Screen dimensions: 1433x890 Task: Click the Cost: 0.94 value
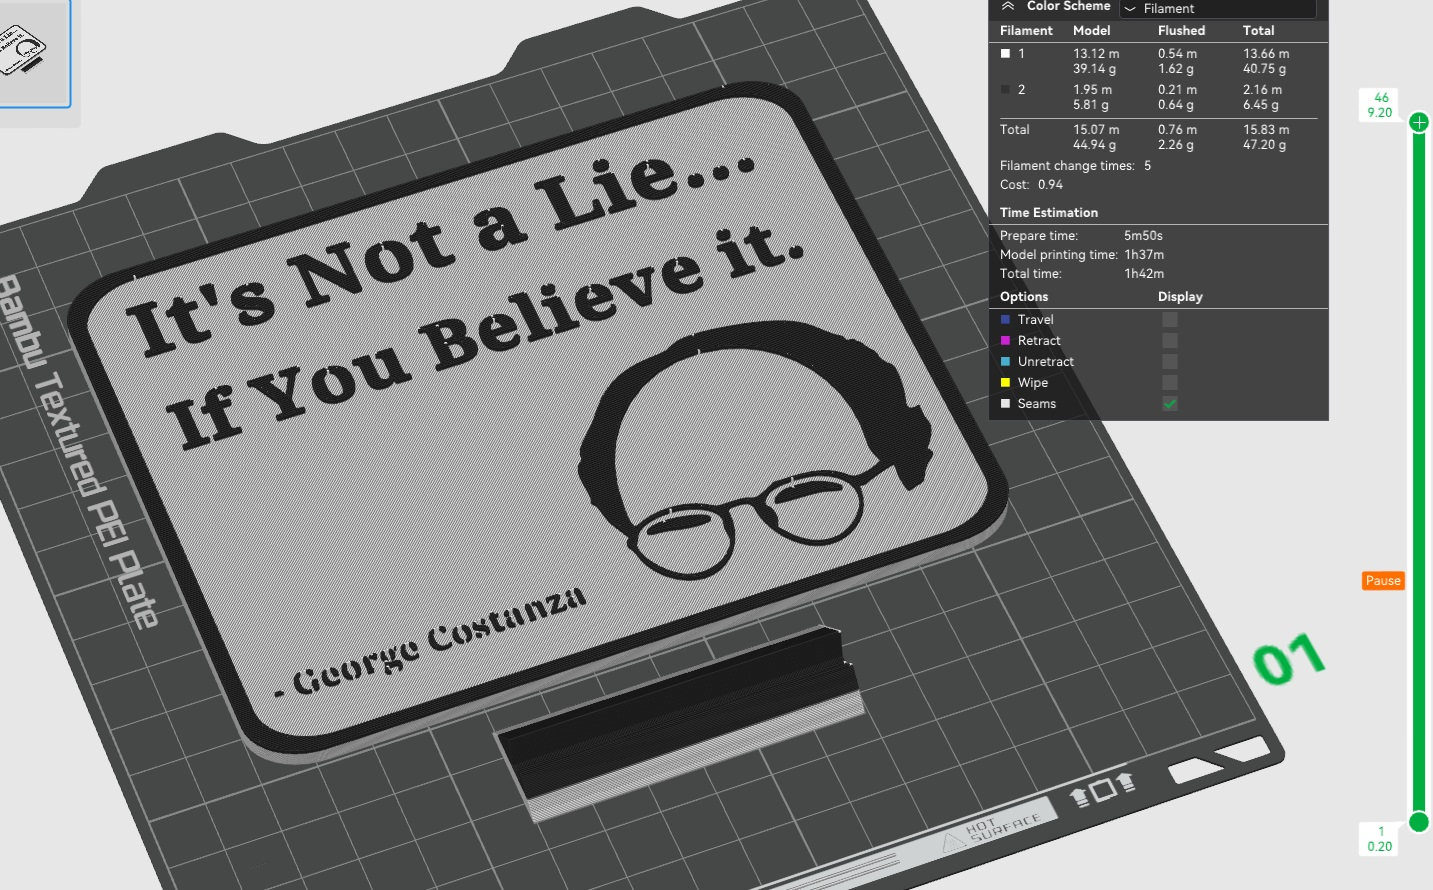1050,185
